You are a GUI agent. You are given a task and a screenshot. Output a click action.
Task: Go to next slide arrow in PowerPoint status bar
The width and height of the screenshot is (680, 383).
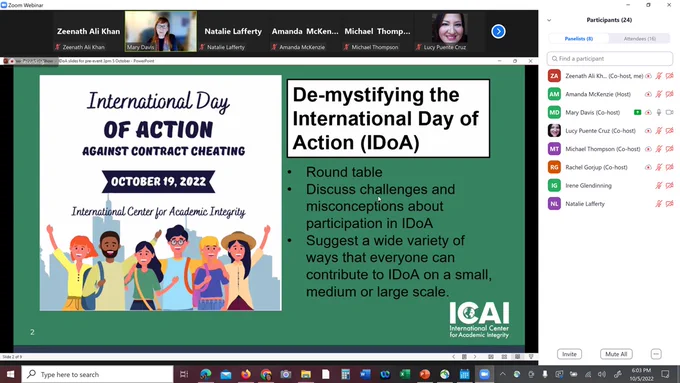pyautogui.click(x=475, y=357)
